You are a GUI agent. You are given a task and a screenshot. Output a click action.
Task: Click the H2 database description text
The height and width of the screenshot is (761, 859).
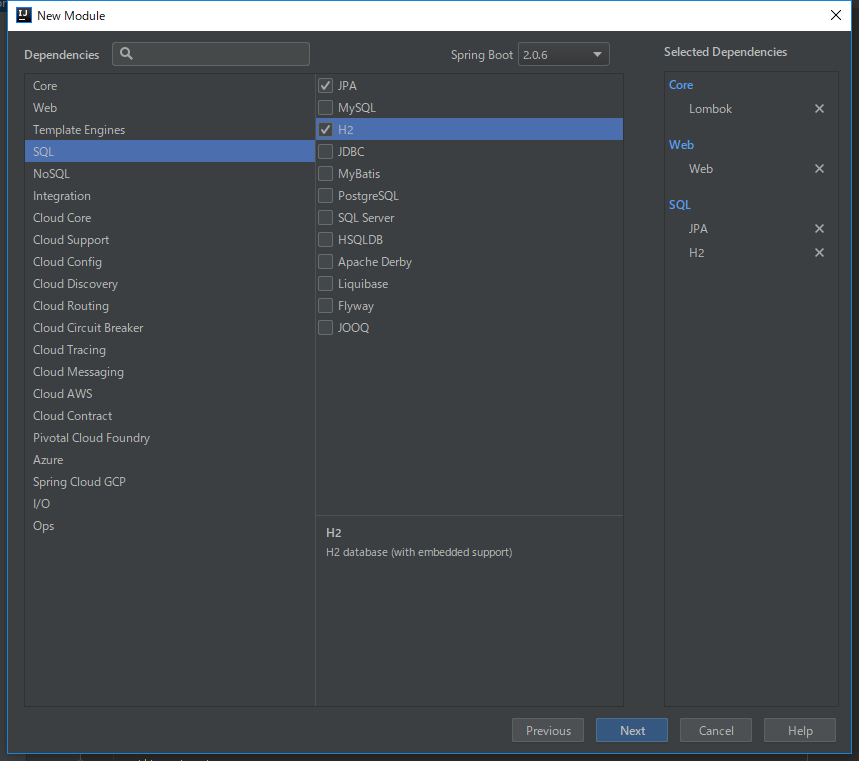(419, 552)
